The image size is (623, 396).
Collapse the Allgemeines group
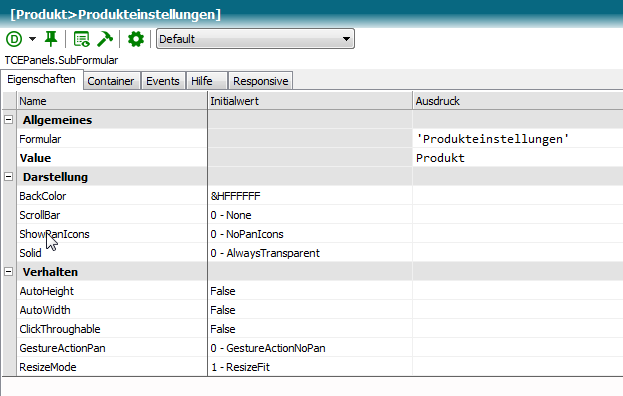[8, 120]
